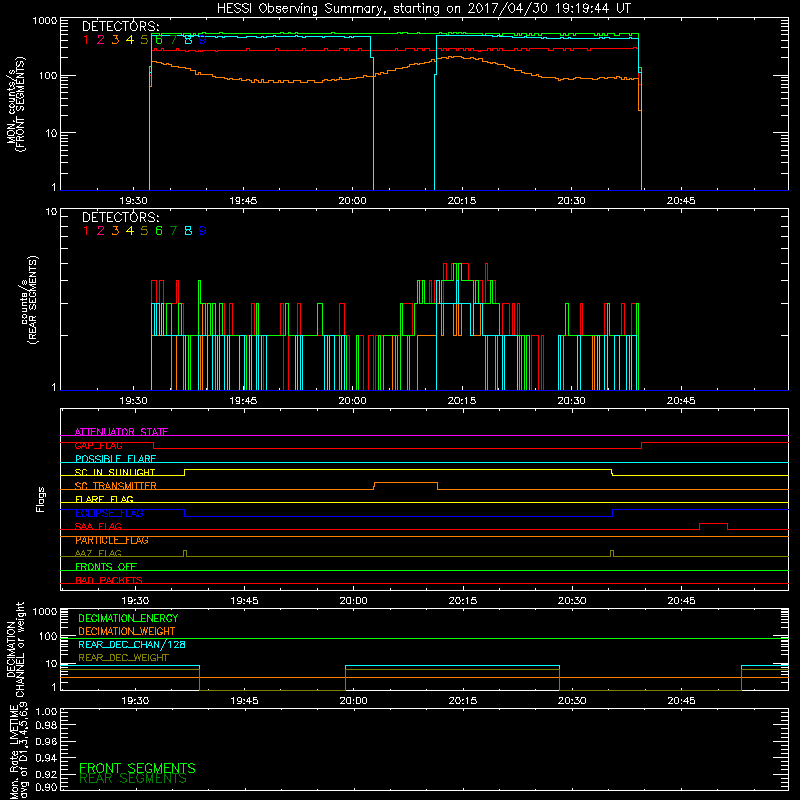Click the 1.00 tick label on livetime axis
This screenshot has width=800, height=800.
coord(46,712)
